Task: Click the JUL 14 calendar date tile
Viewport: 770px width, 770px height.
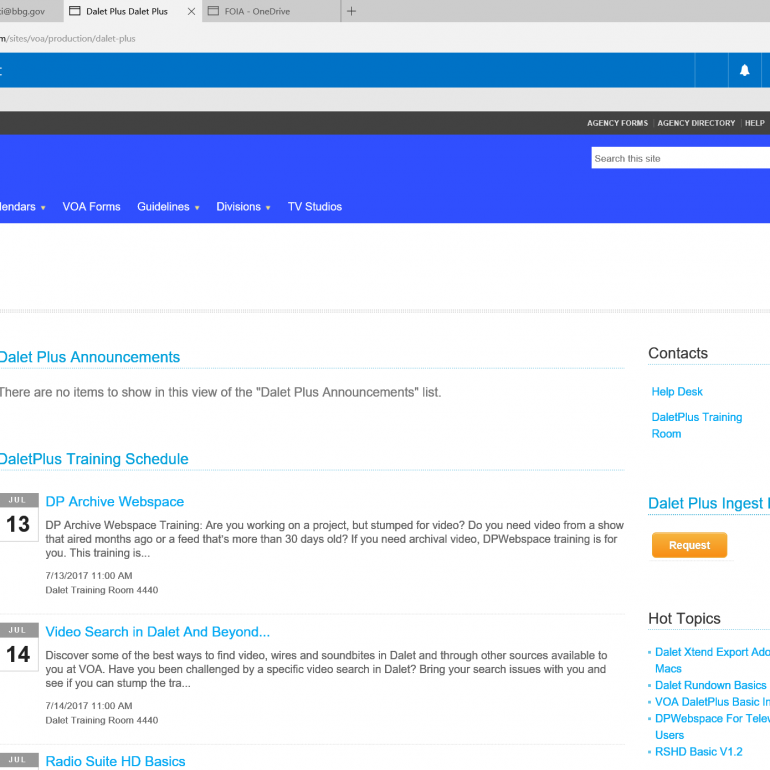Action: coord(19,647)
